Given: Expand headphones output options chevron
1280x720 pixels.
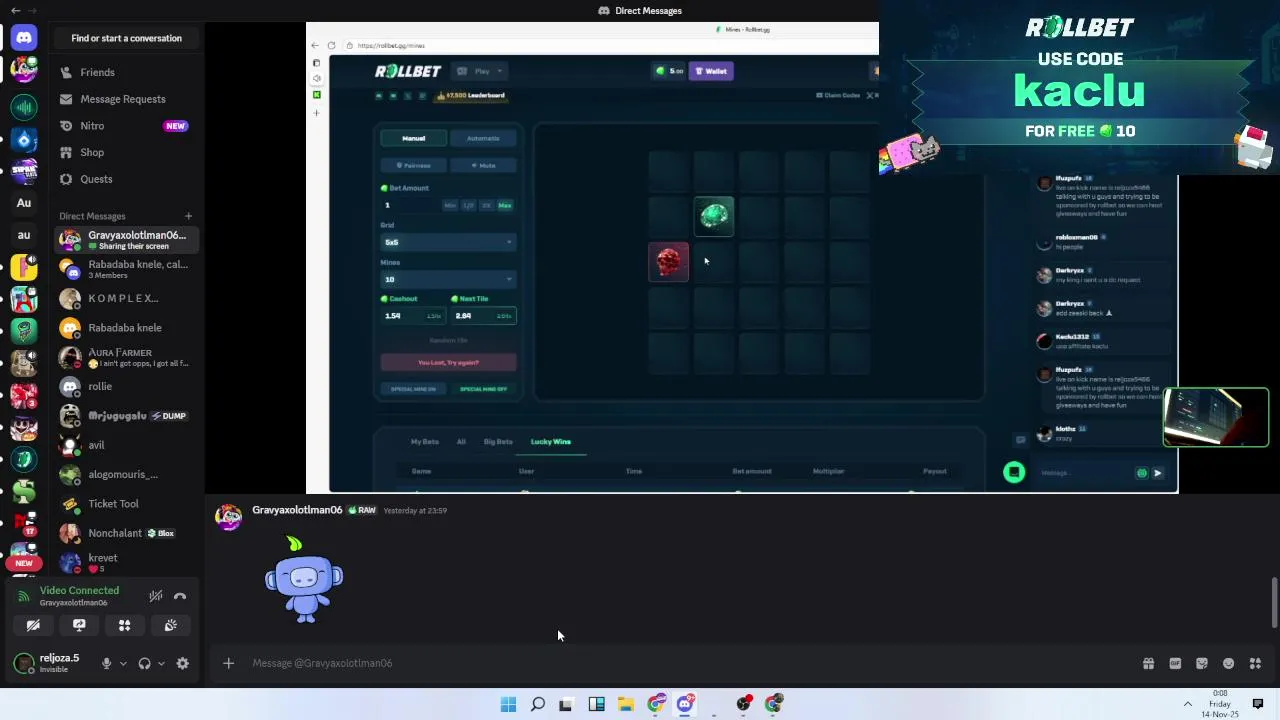Looking at the screenshot, I should point(161,663).
